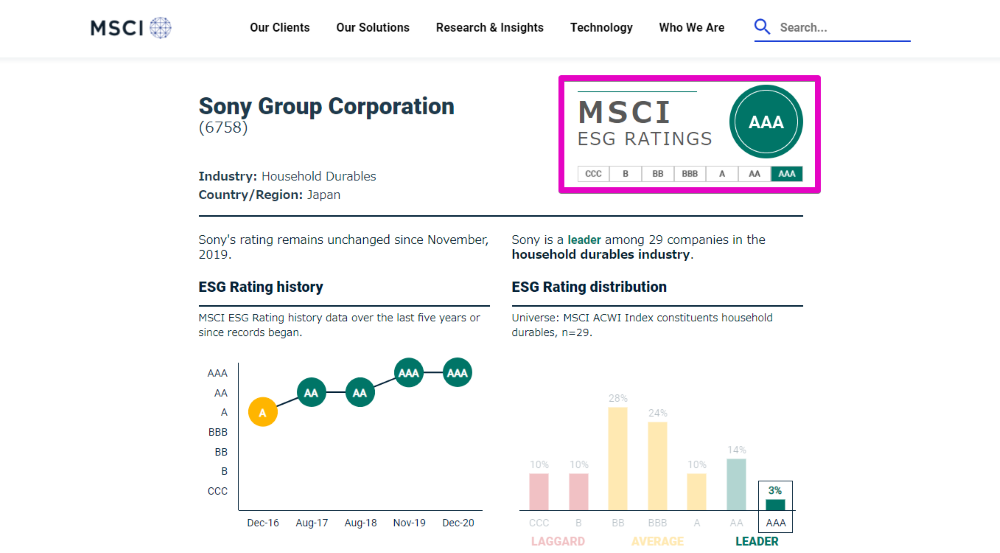Click 'household durables industry' bold text
Screen dimensions: 1000x553
pos(600,254)
